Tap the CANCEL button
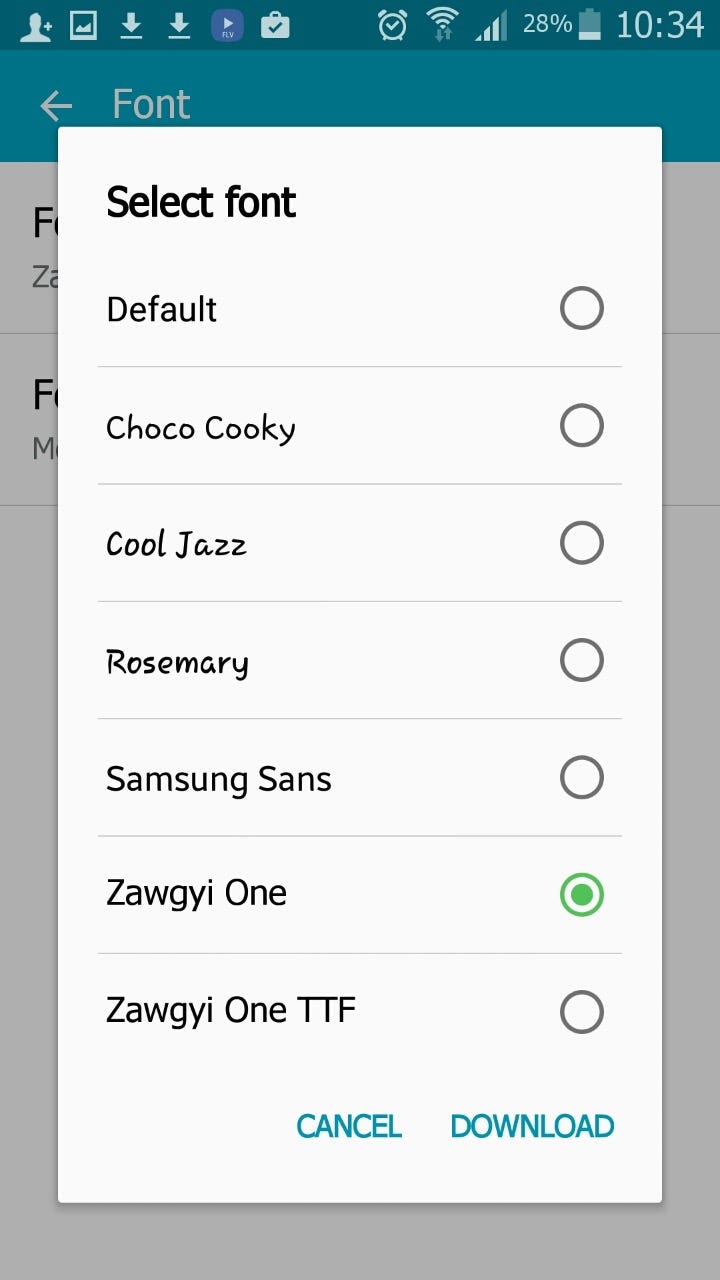This screenshot has height=1280, width=720. click(349, 1126)
